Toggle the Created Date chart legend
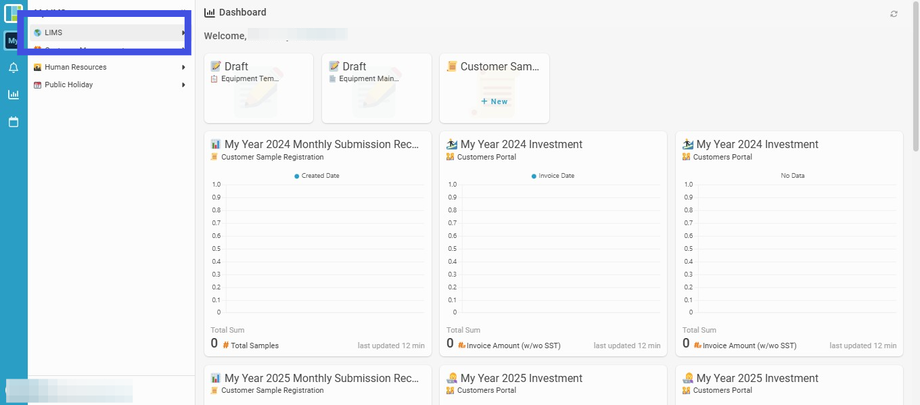Image resolution: width=920 pixels, height=405 pixels. coord(317,176)
